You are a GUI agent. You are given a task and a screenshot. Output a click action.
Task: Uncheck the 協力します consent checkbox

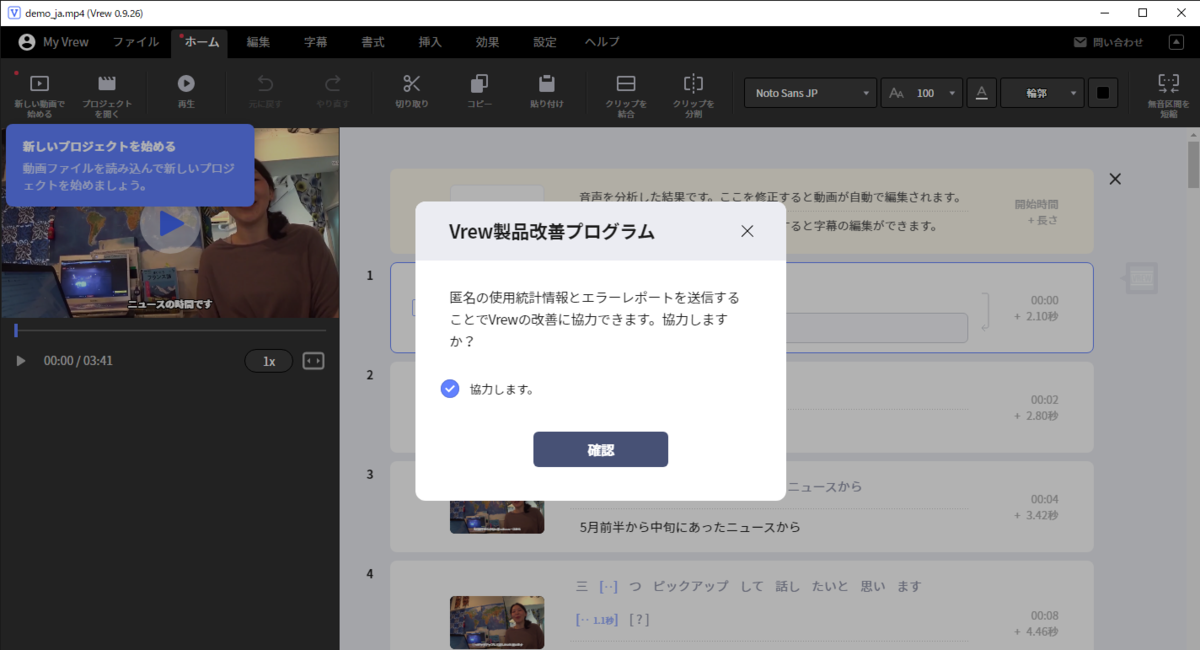tap(450, 388)
